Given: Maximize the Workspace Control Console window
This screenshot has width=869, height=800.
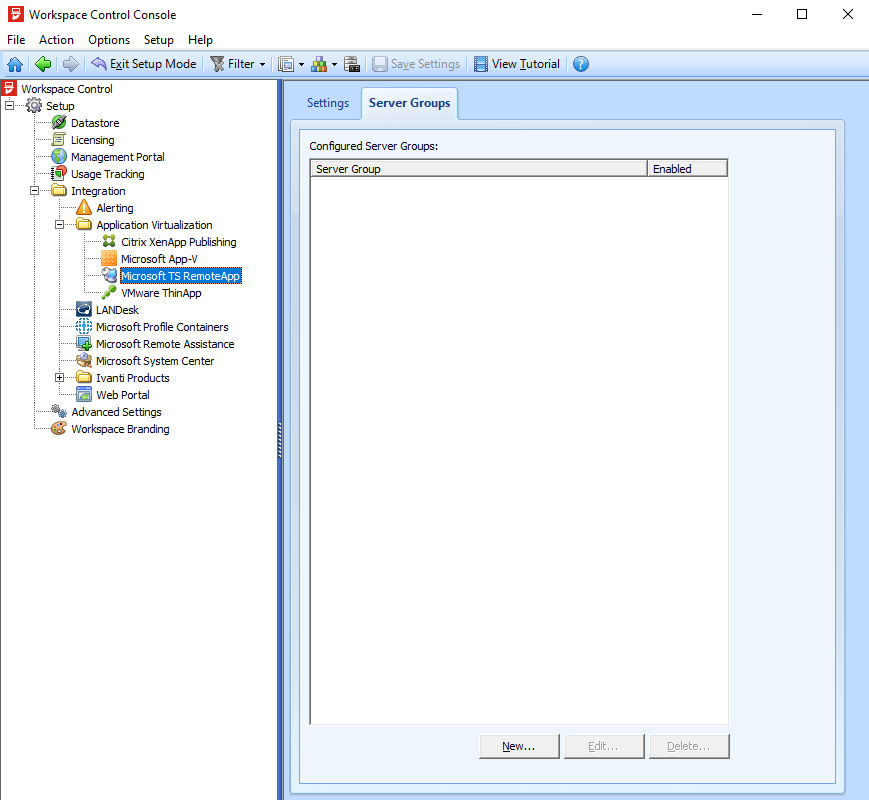Looking at the screenshot, I should pyautogui.click(x=802, y=14).
